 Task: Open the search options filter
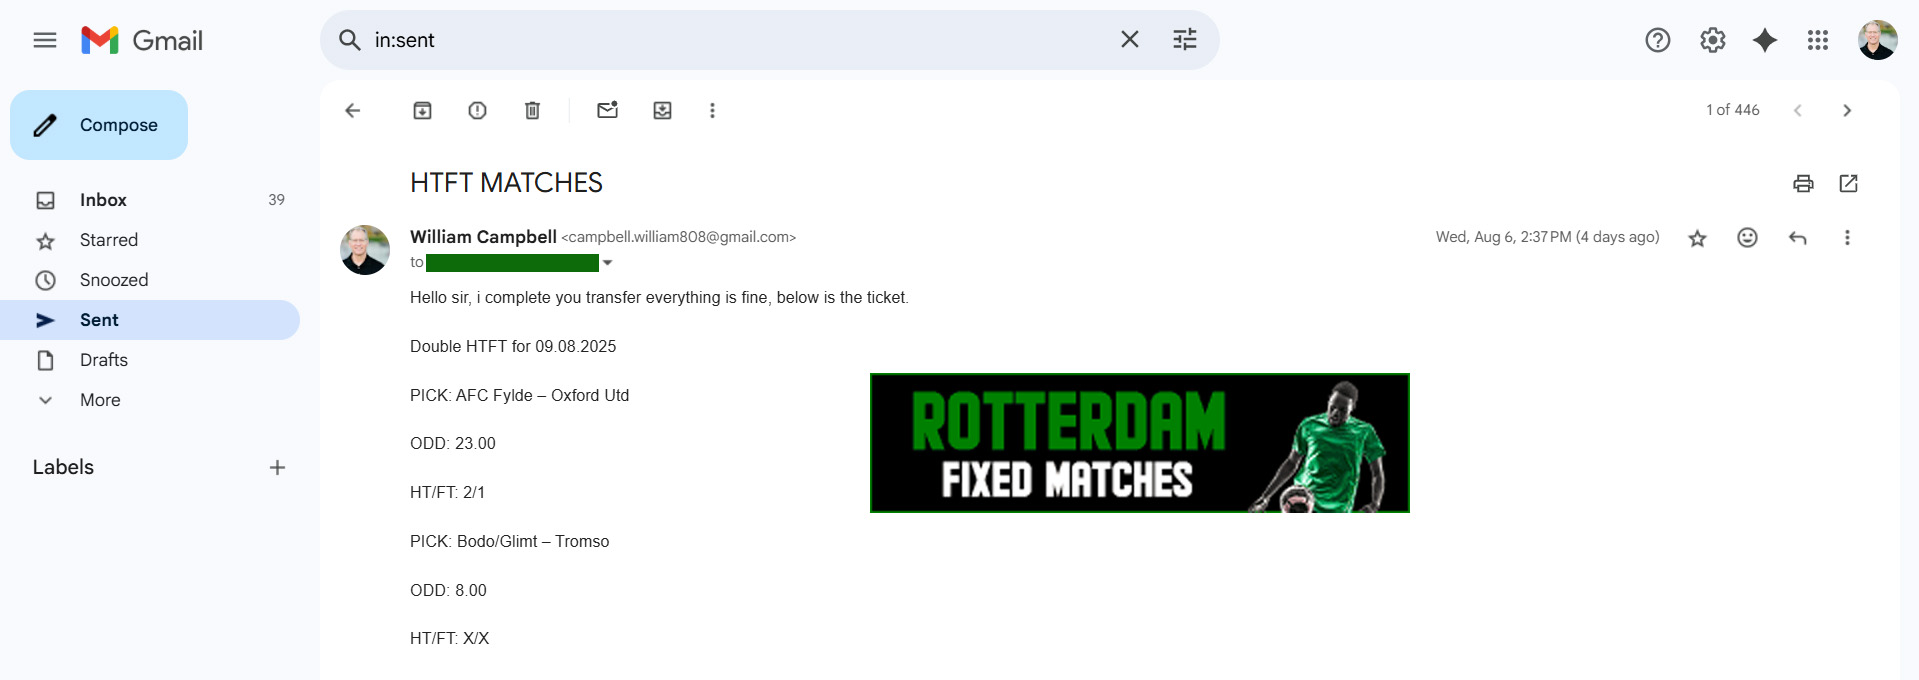(1184, 40)
